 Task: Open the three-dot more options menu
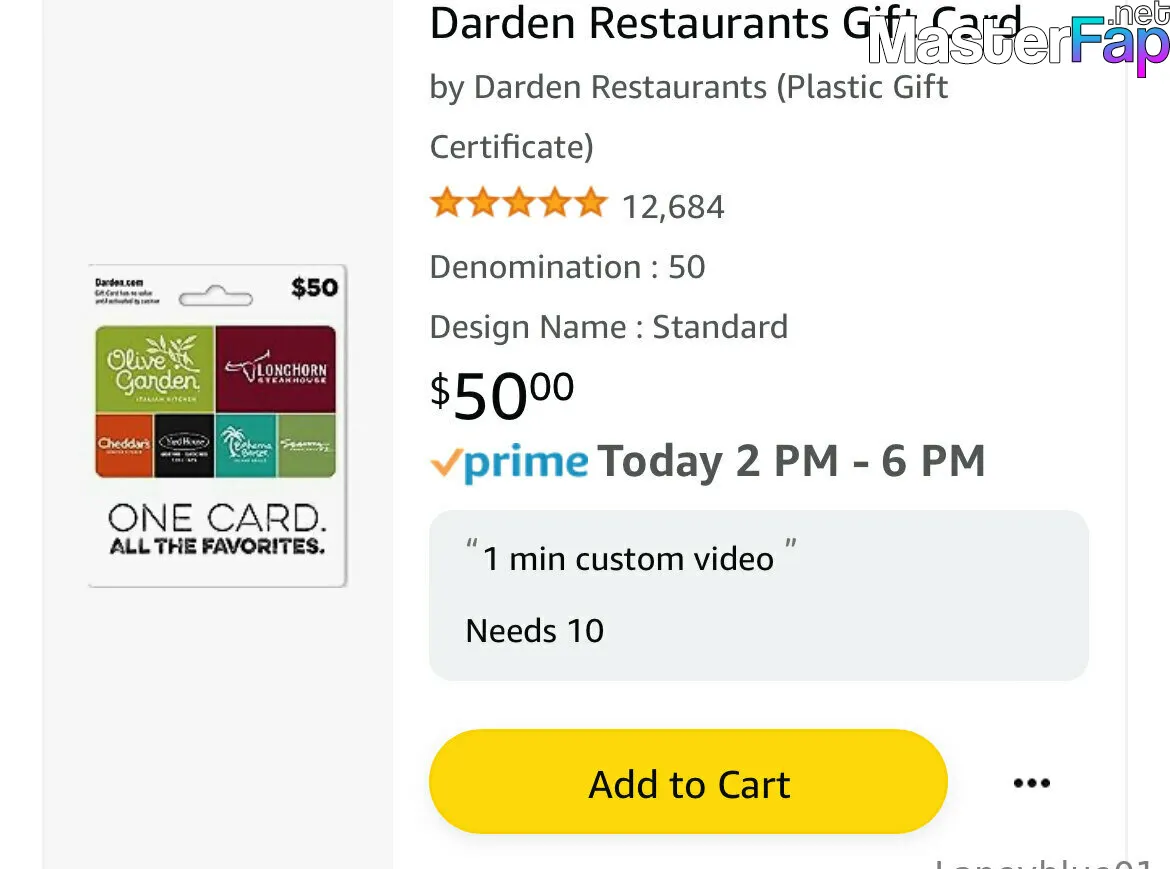(x=1031, y=782)
